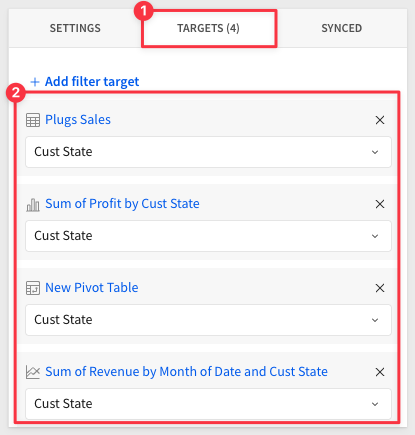Click the table icon beside Plugs Sales
The width and height of the screenshot is (415, 435).
[33, 120]
